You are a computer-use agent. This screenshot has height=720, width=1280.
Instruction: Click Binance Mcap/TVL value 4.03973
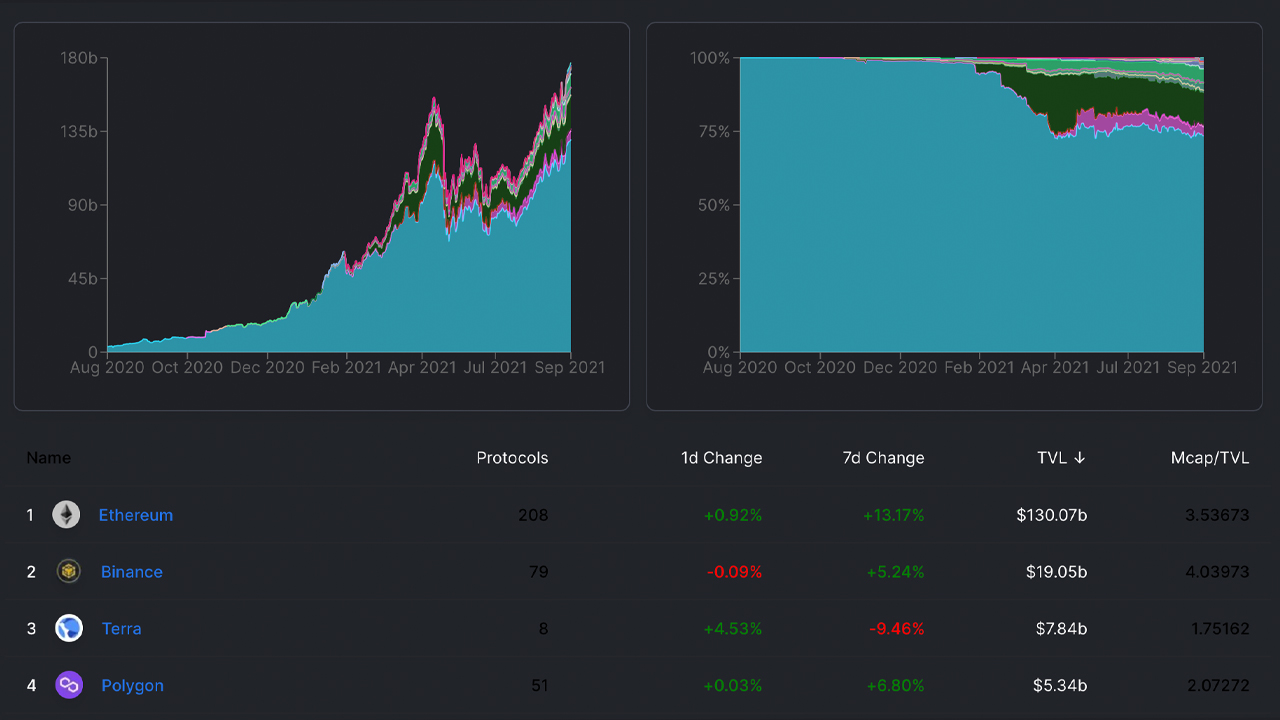pos(1216,572)
